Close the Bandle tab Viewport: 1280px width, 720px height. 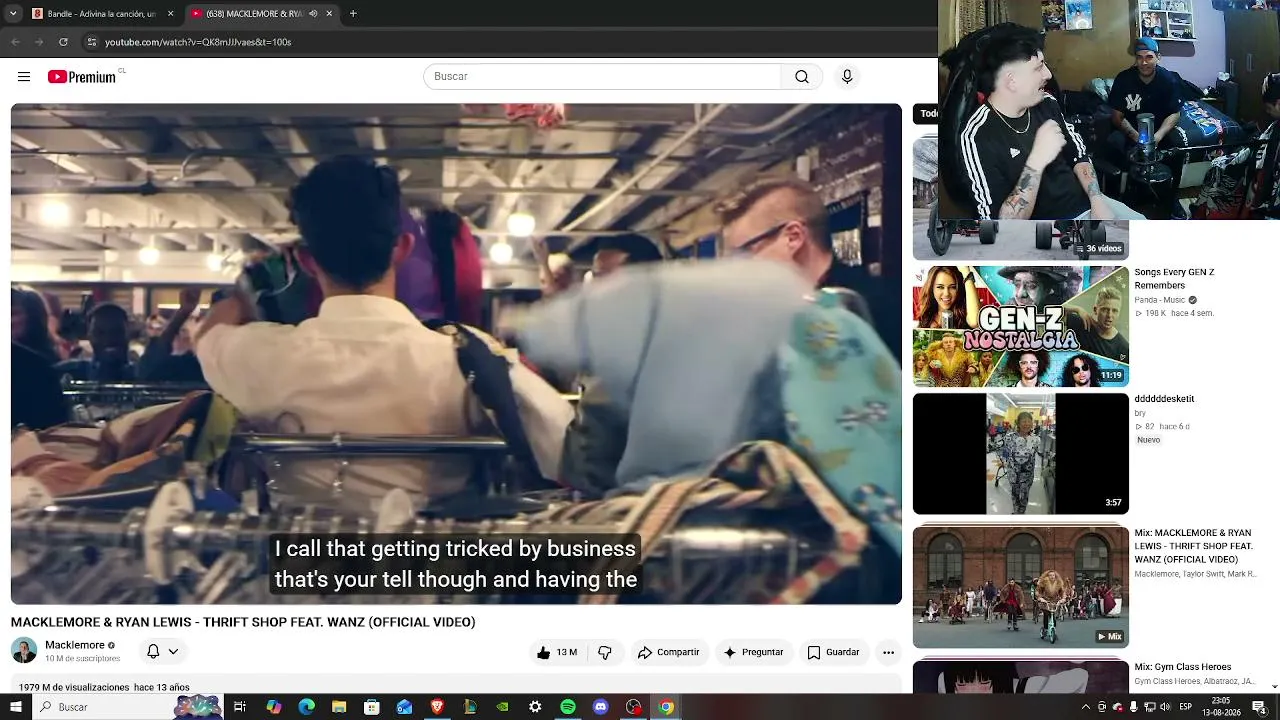pyautogui.click(x=170, y=14)
